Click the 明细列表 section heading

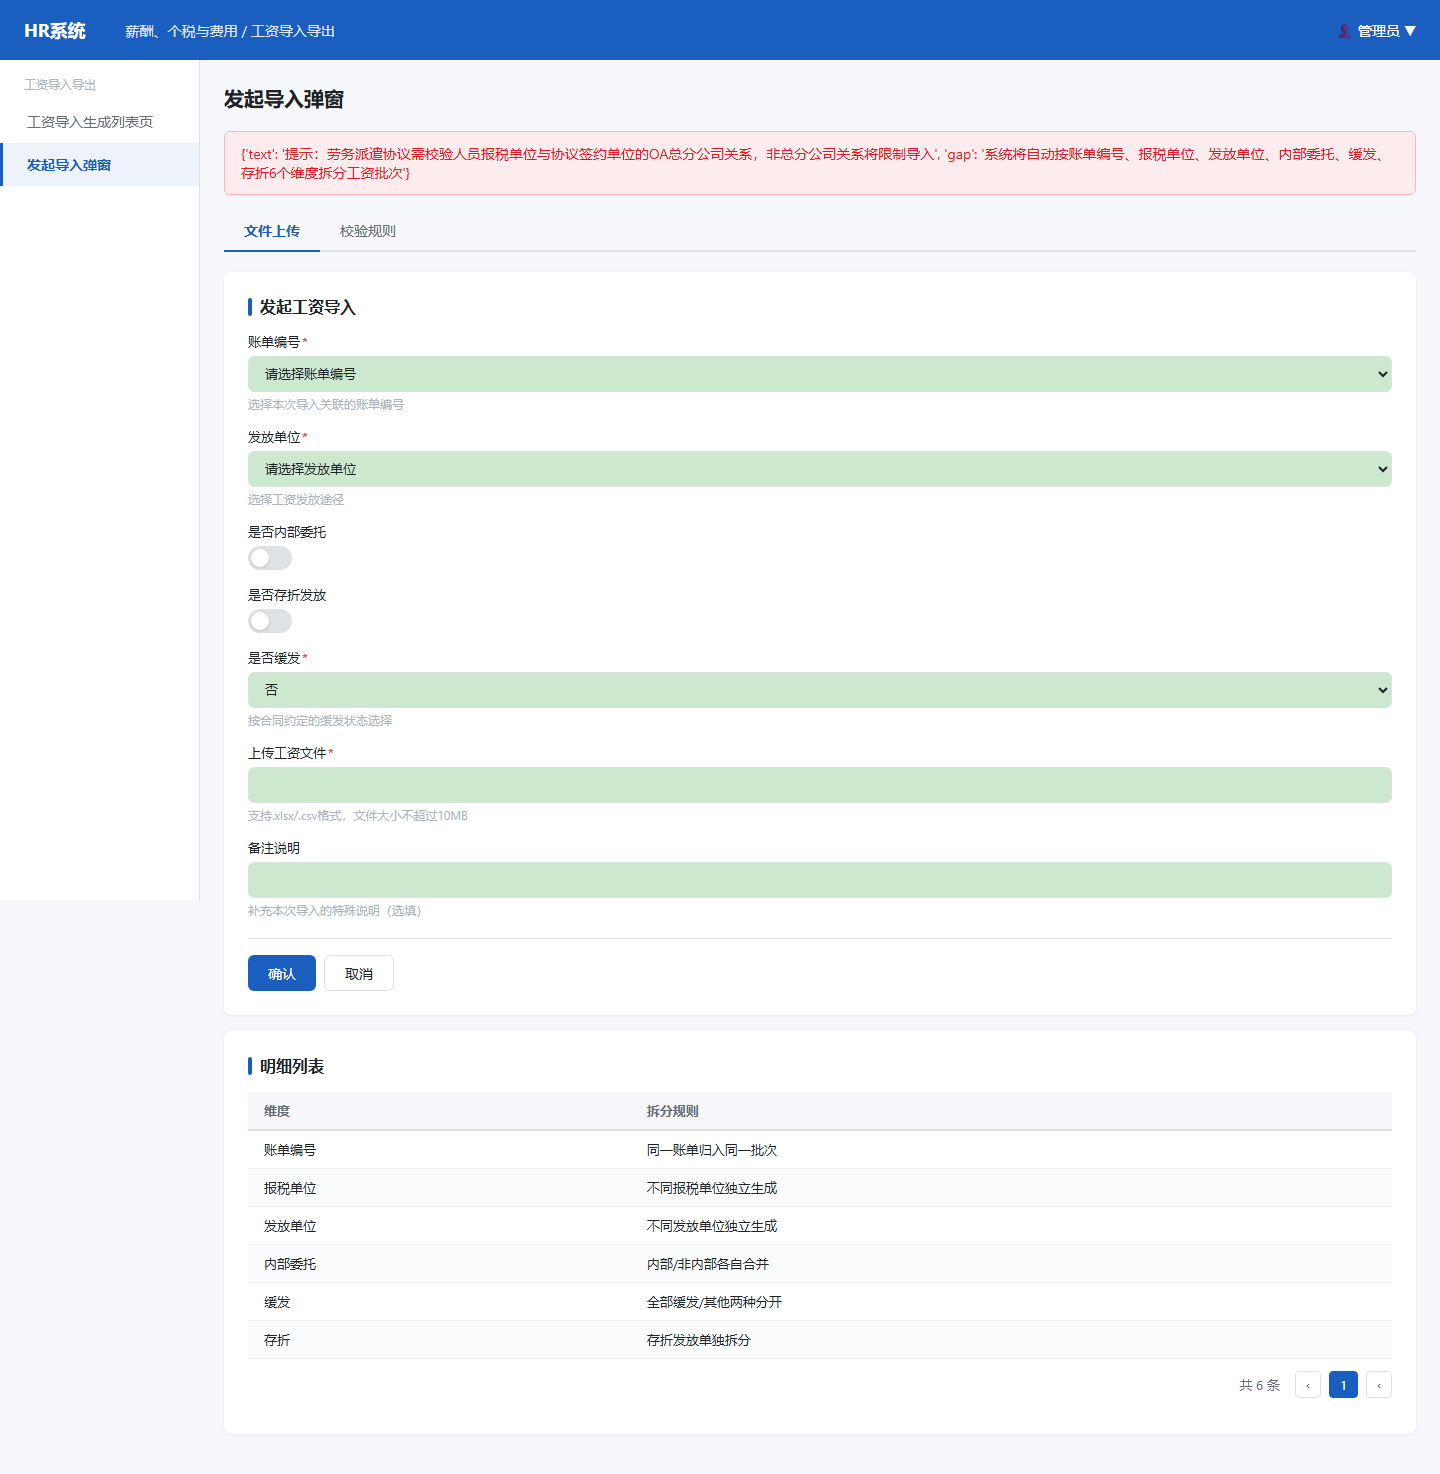(292, 1066)
